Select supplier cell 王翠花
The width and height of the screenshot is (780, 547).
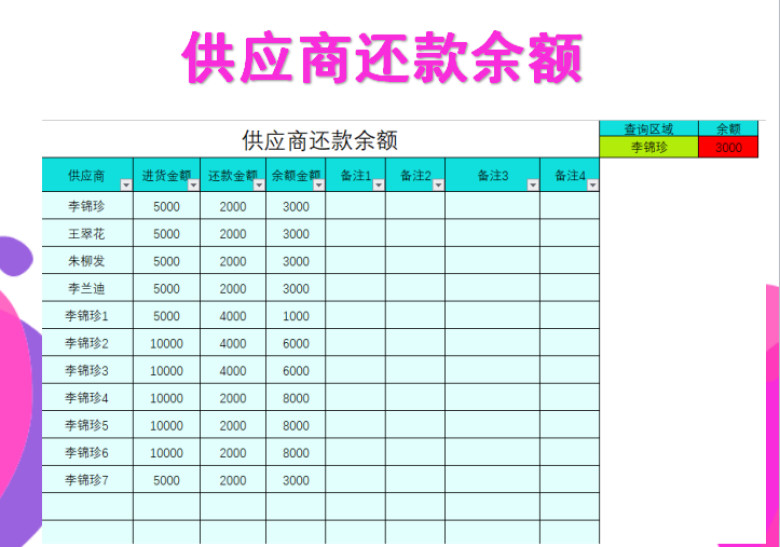(88, 233)
